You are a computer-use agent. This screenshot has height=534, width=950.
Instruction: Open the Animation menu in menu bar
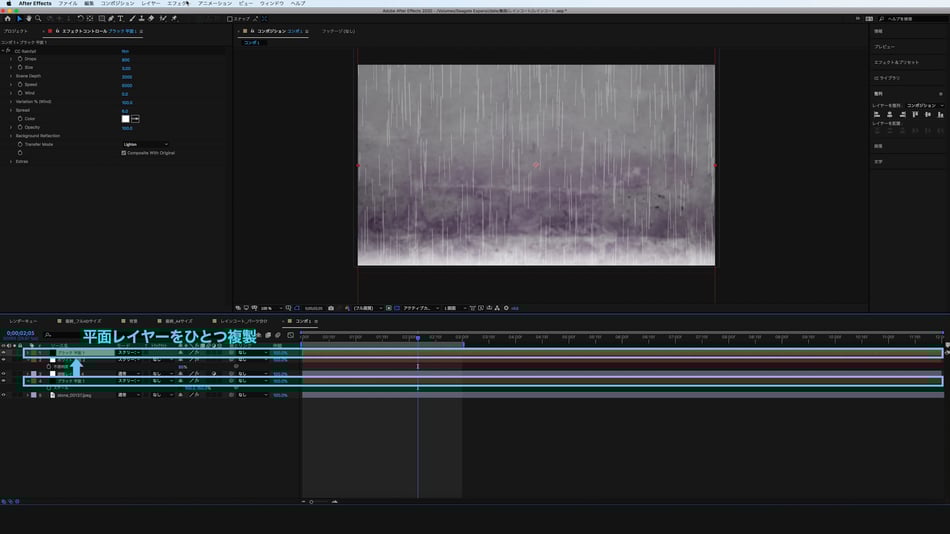pyautogui.click(x=214, y=4)
